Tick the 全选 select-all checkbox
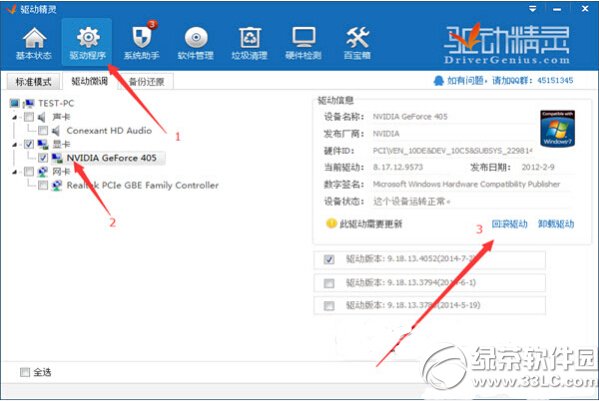599x401 pixels. [24, 372]
